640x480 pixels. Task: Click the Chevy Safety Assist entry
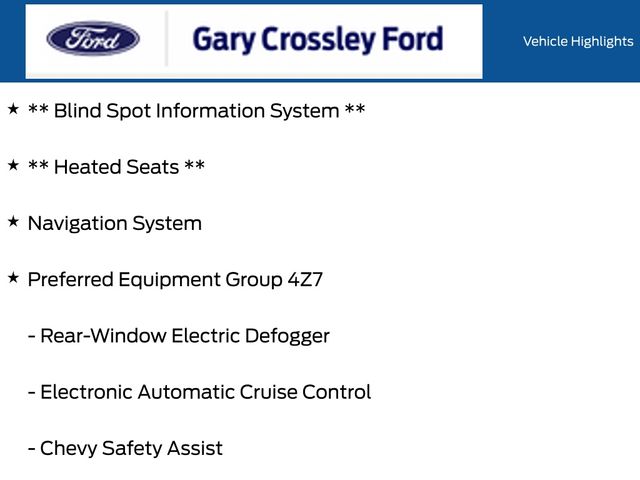click(x=125, y=449)
